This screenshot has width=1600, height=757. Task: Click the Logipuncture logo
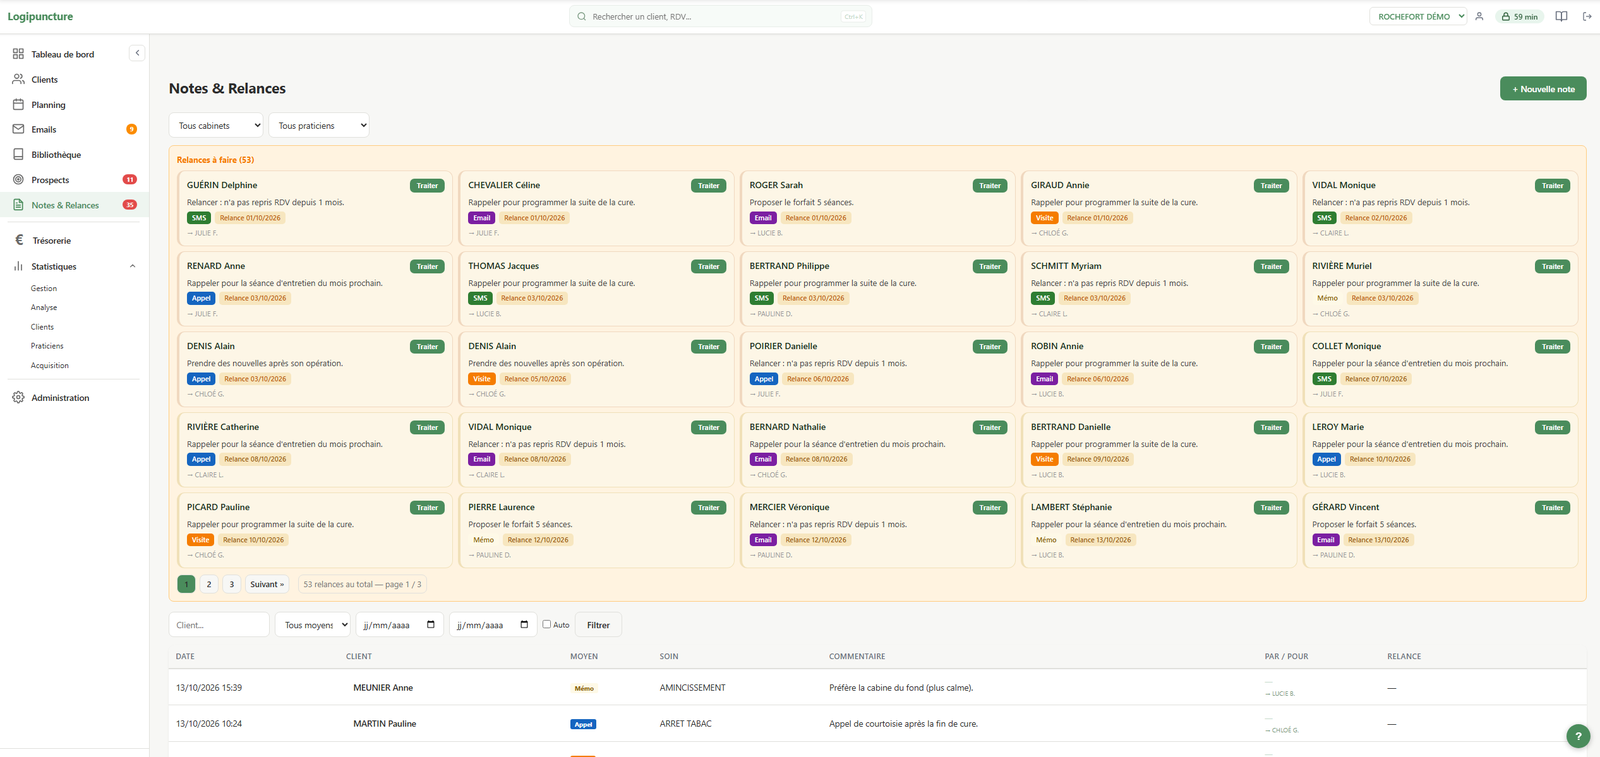[40, 16]
